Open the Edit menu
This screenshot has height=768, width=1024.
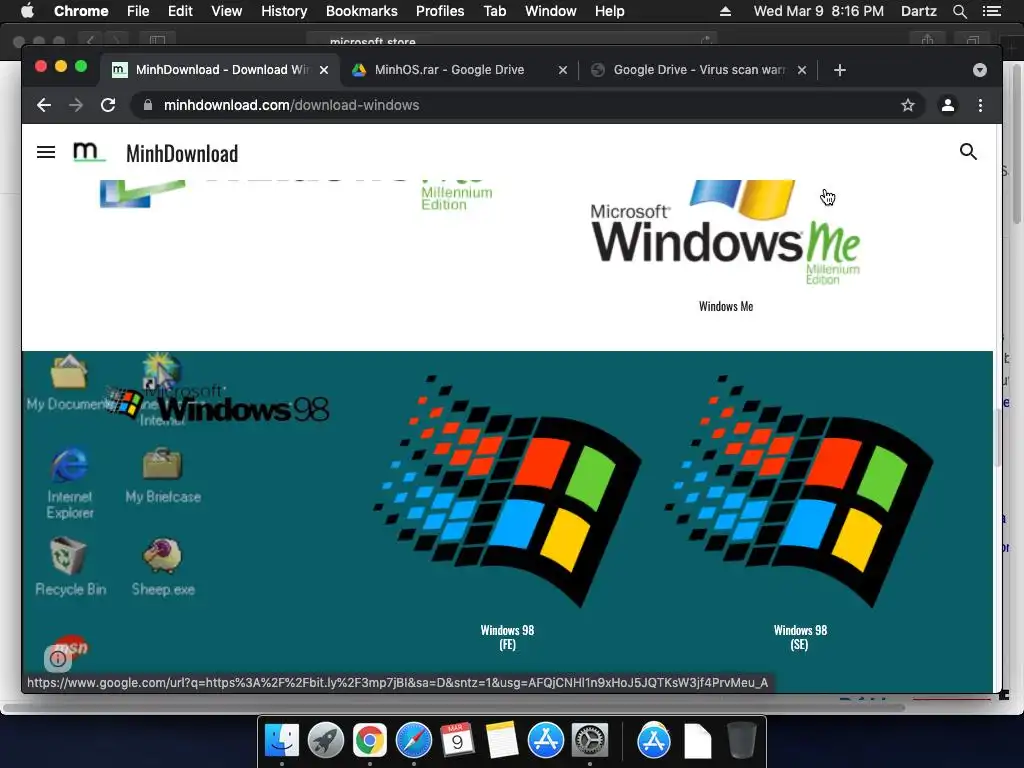point(180,11)
